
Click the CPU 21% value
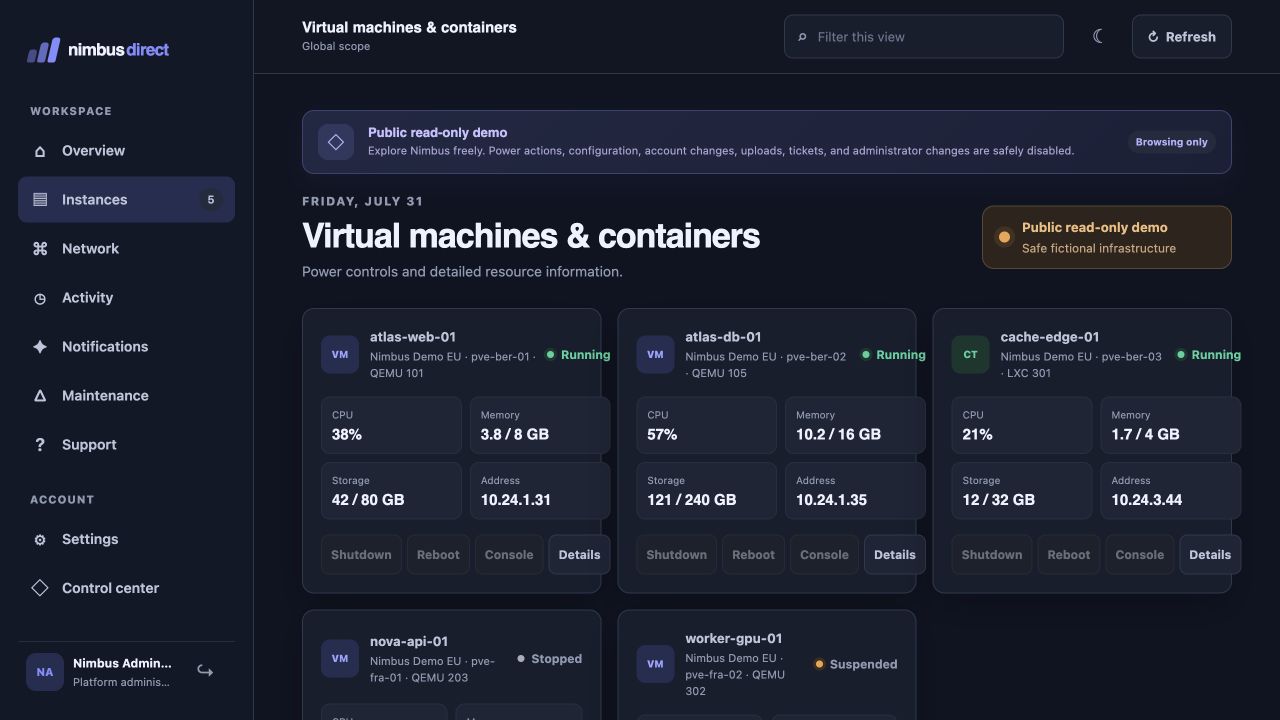tap(977, 435)
